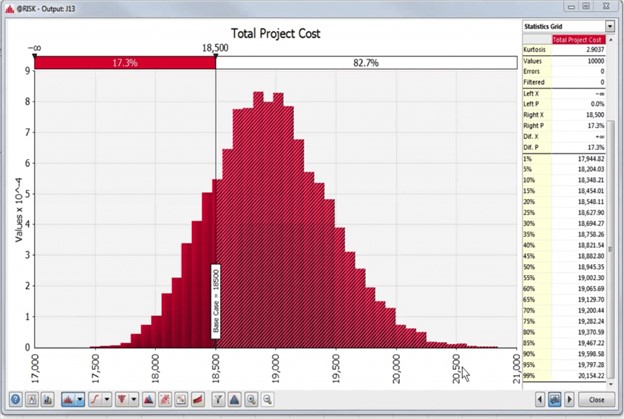624x419 pixels.
Task: Click the blue help question mark icon
Action: click(15, 400)
